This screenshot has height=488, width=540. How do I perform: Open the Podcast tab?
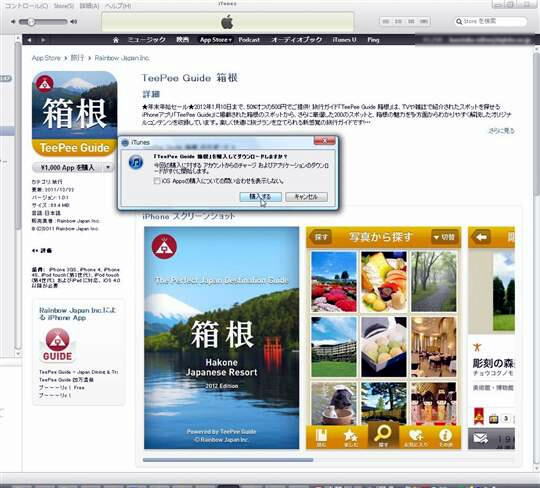pyautogui.click(x=249, y=40)
